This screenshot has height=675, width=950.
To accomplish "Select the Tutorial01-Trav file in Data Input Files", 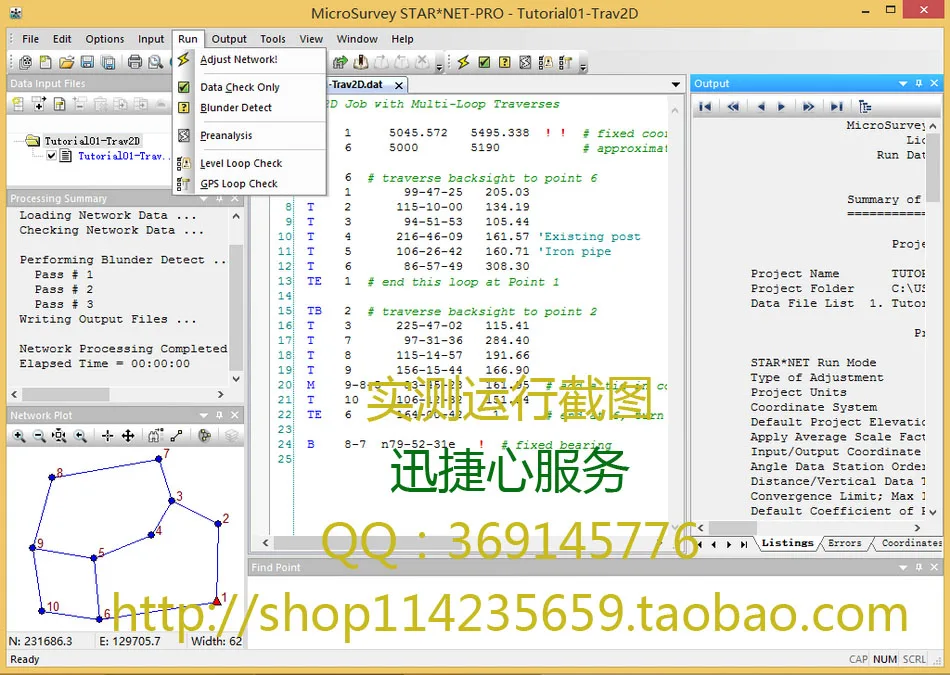I will (x=122, y=156).
